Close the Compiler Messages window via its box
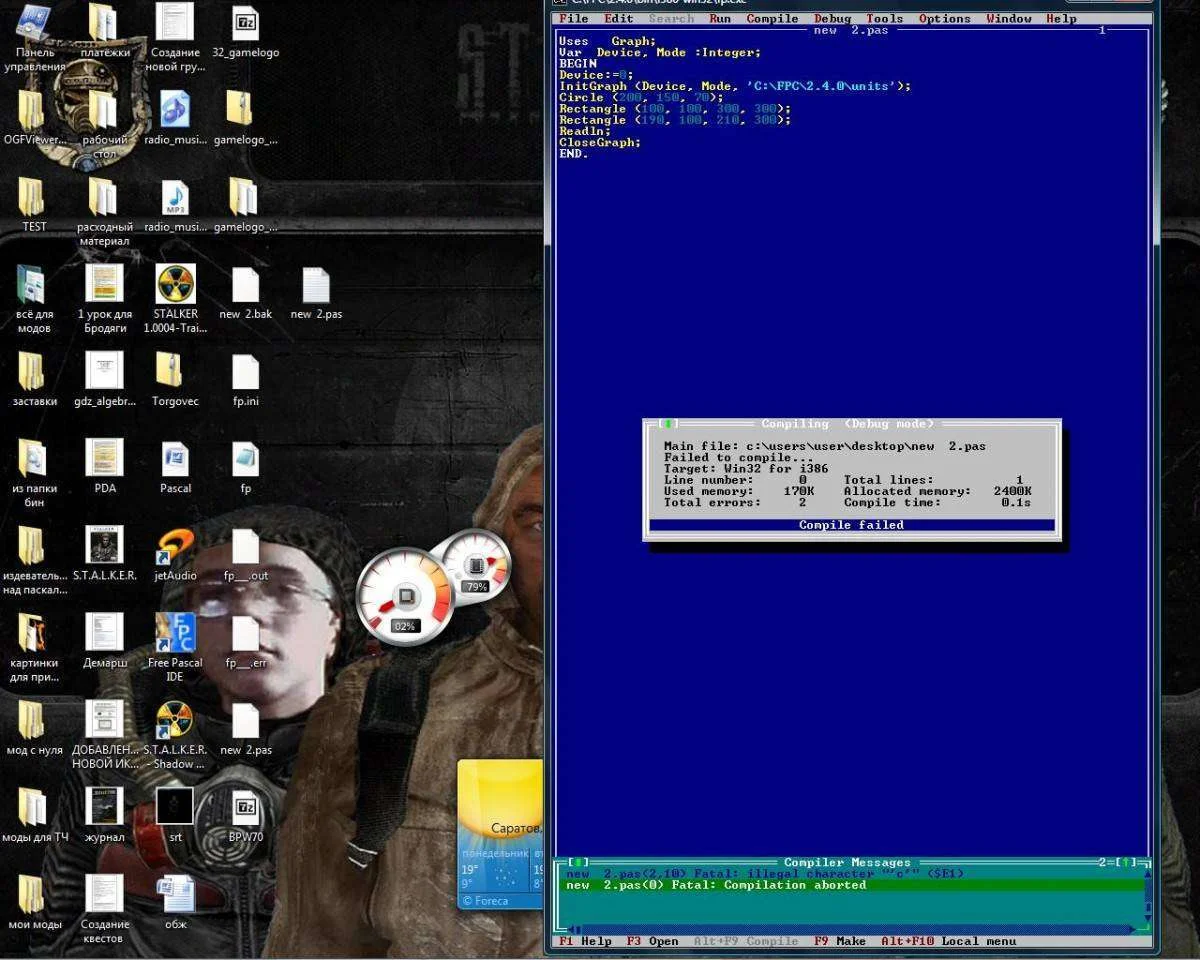Screen dimensions: 1200x960 pos(579,862)
